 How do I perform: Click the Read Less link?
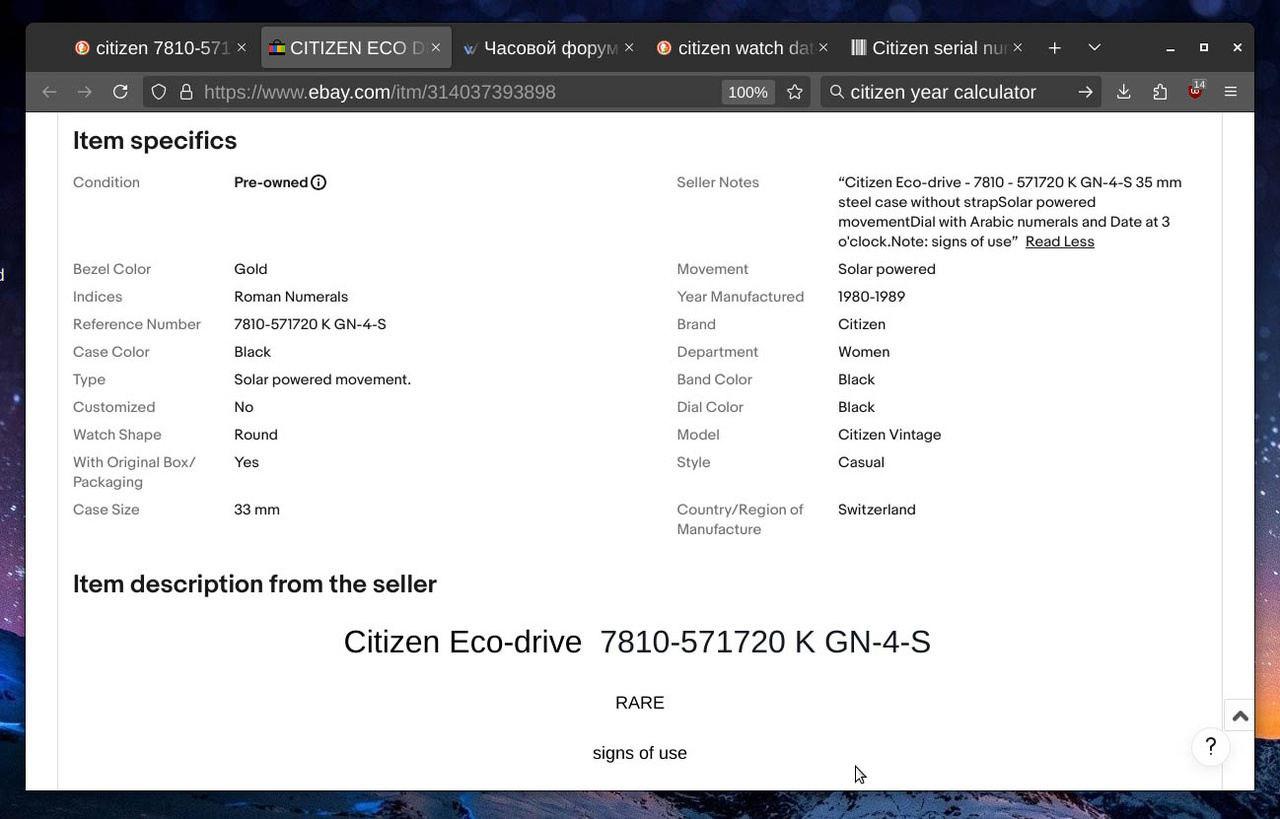1059,242
